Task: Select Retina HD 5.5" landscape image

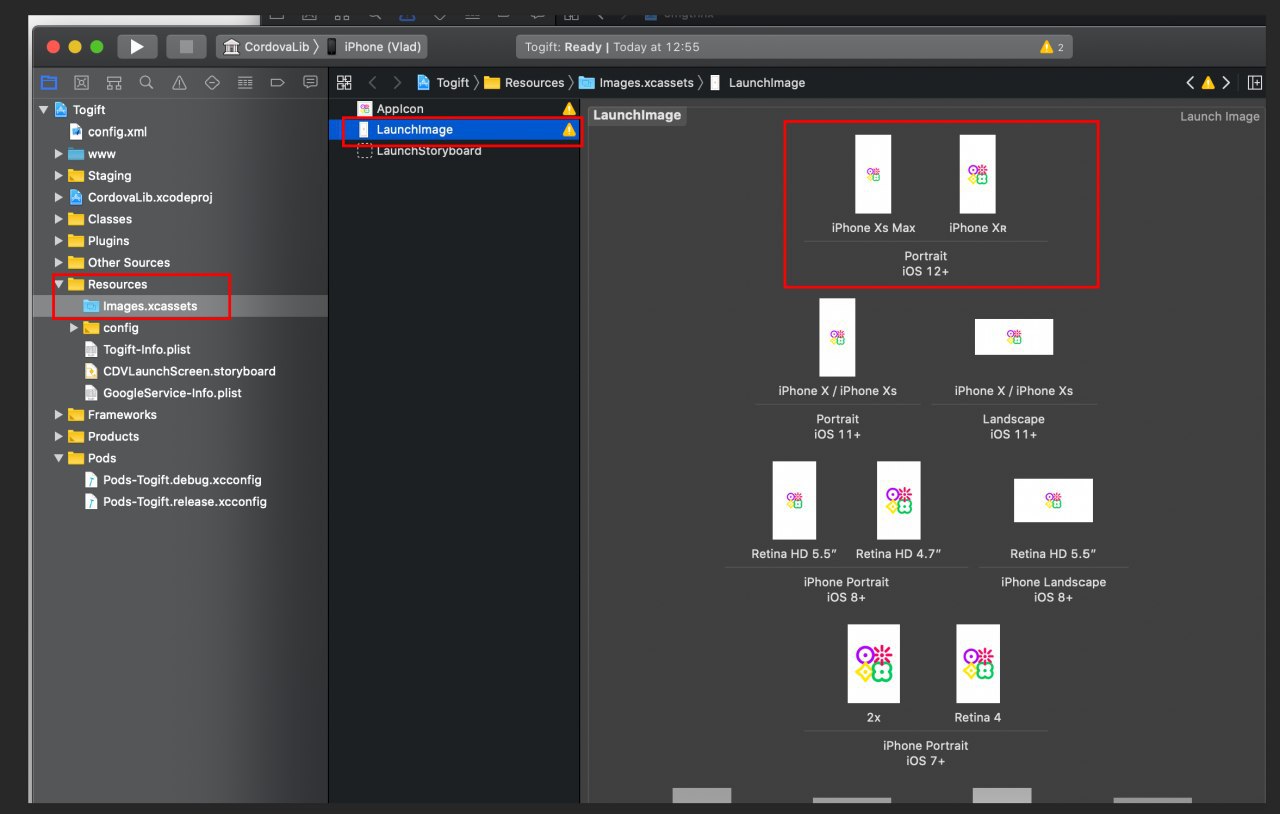Action: coord(1053,500)
